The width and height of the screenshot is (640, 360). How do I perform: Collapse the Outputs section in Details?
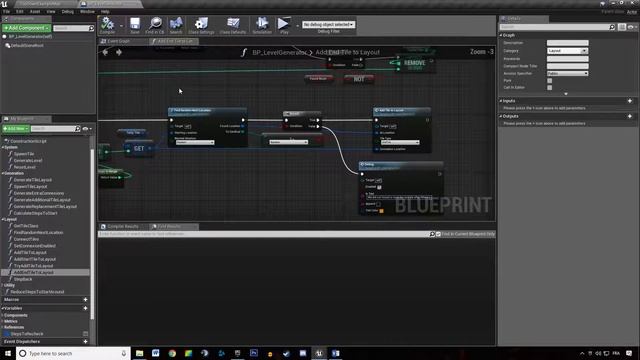click(501, 116)
